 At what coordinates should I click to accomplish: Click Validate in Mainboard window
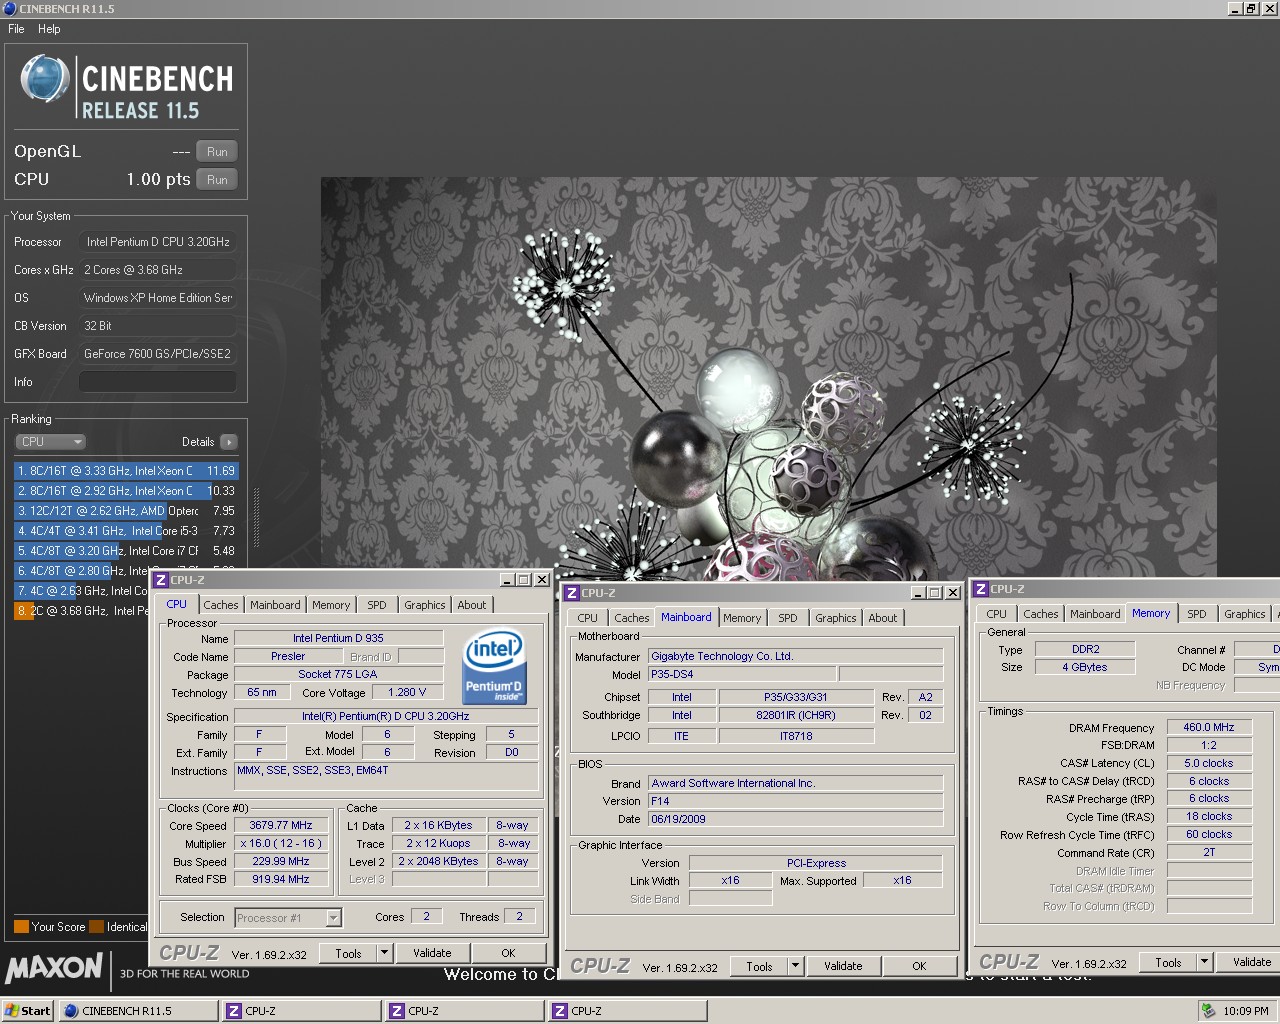[x=843, y=966]
